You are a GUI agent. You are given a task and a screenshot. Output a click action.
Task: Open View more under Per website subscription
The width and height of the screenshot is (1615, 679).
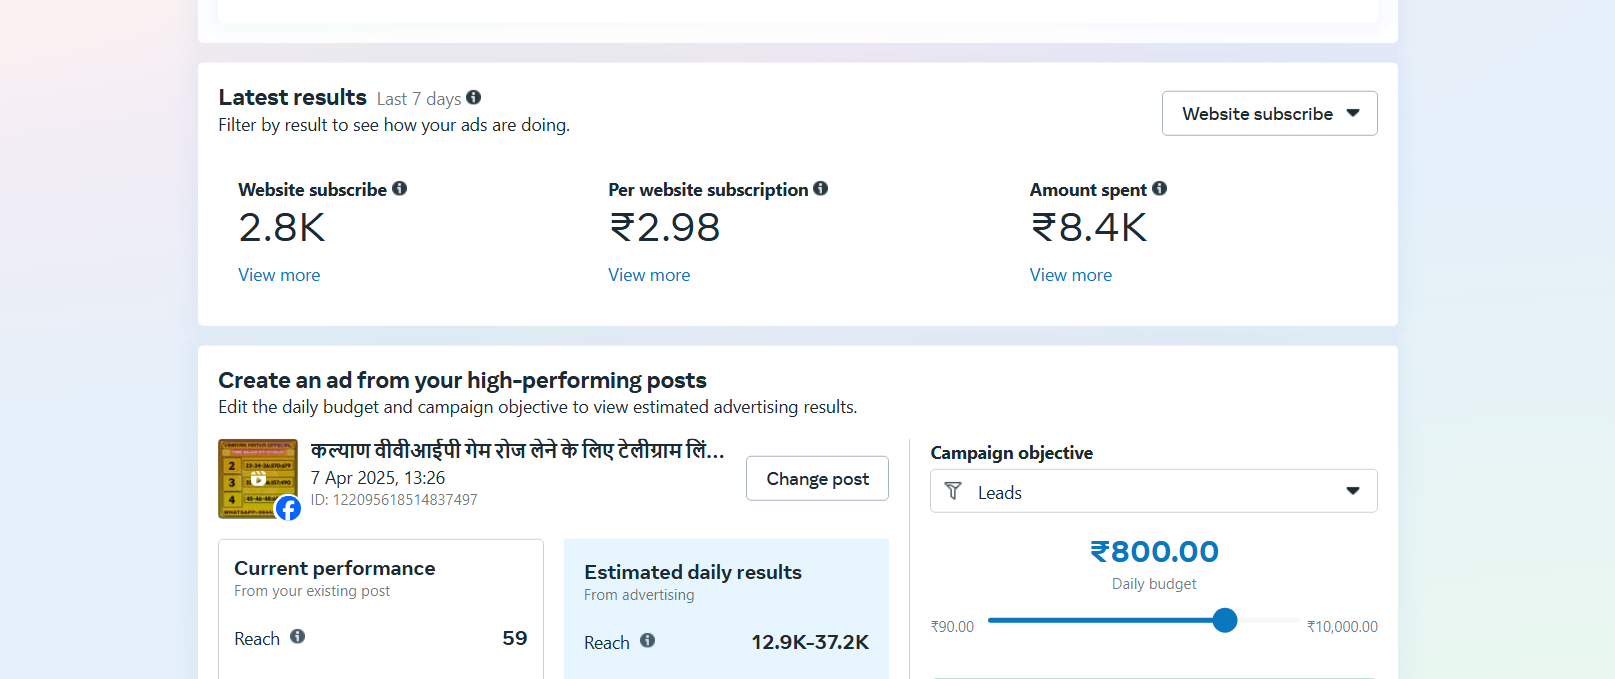pyautogui.click(x=649, y=275)
